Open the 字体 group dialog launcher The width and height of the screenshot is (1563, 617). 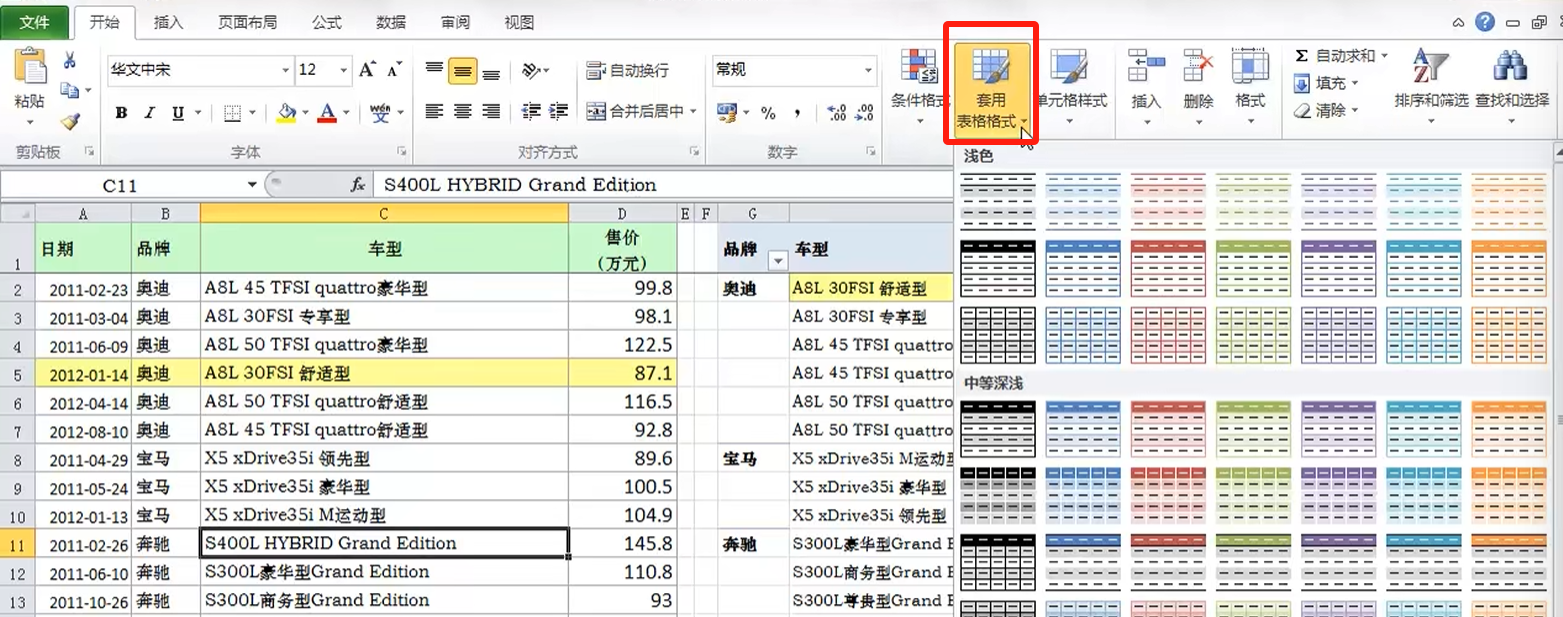coord(401,152)
